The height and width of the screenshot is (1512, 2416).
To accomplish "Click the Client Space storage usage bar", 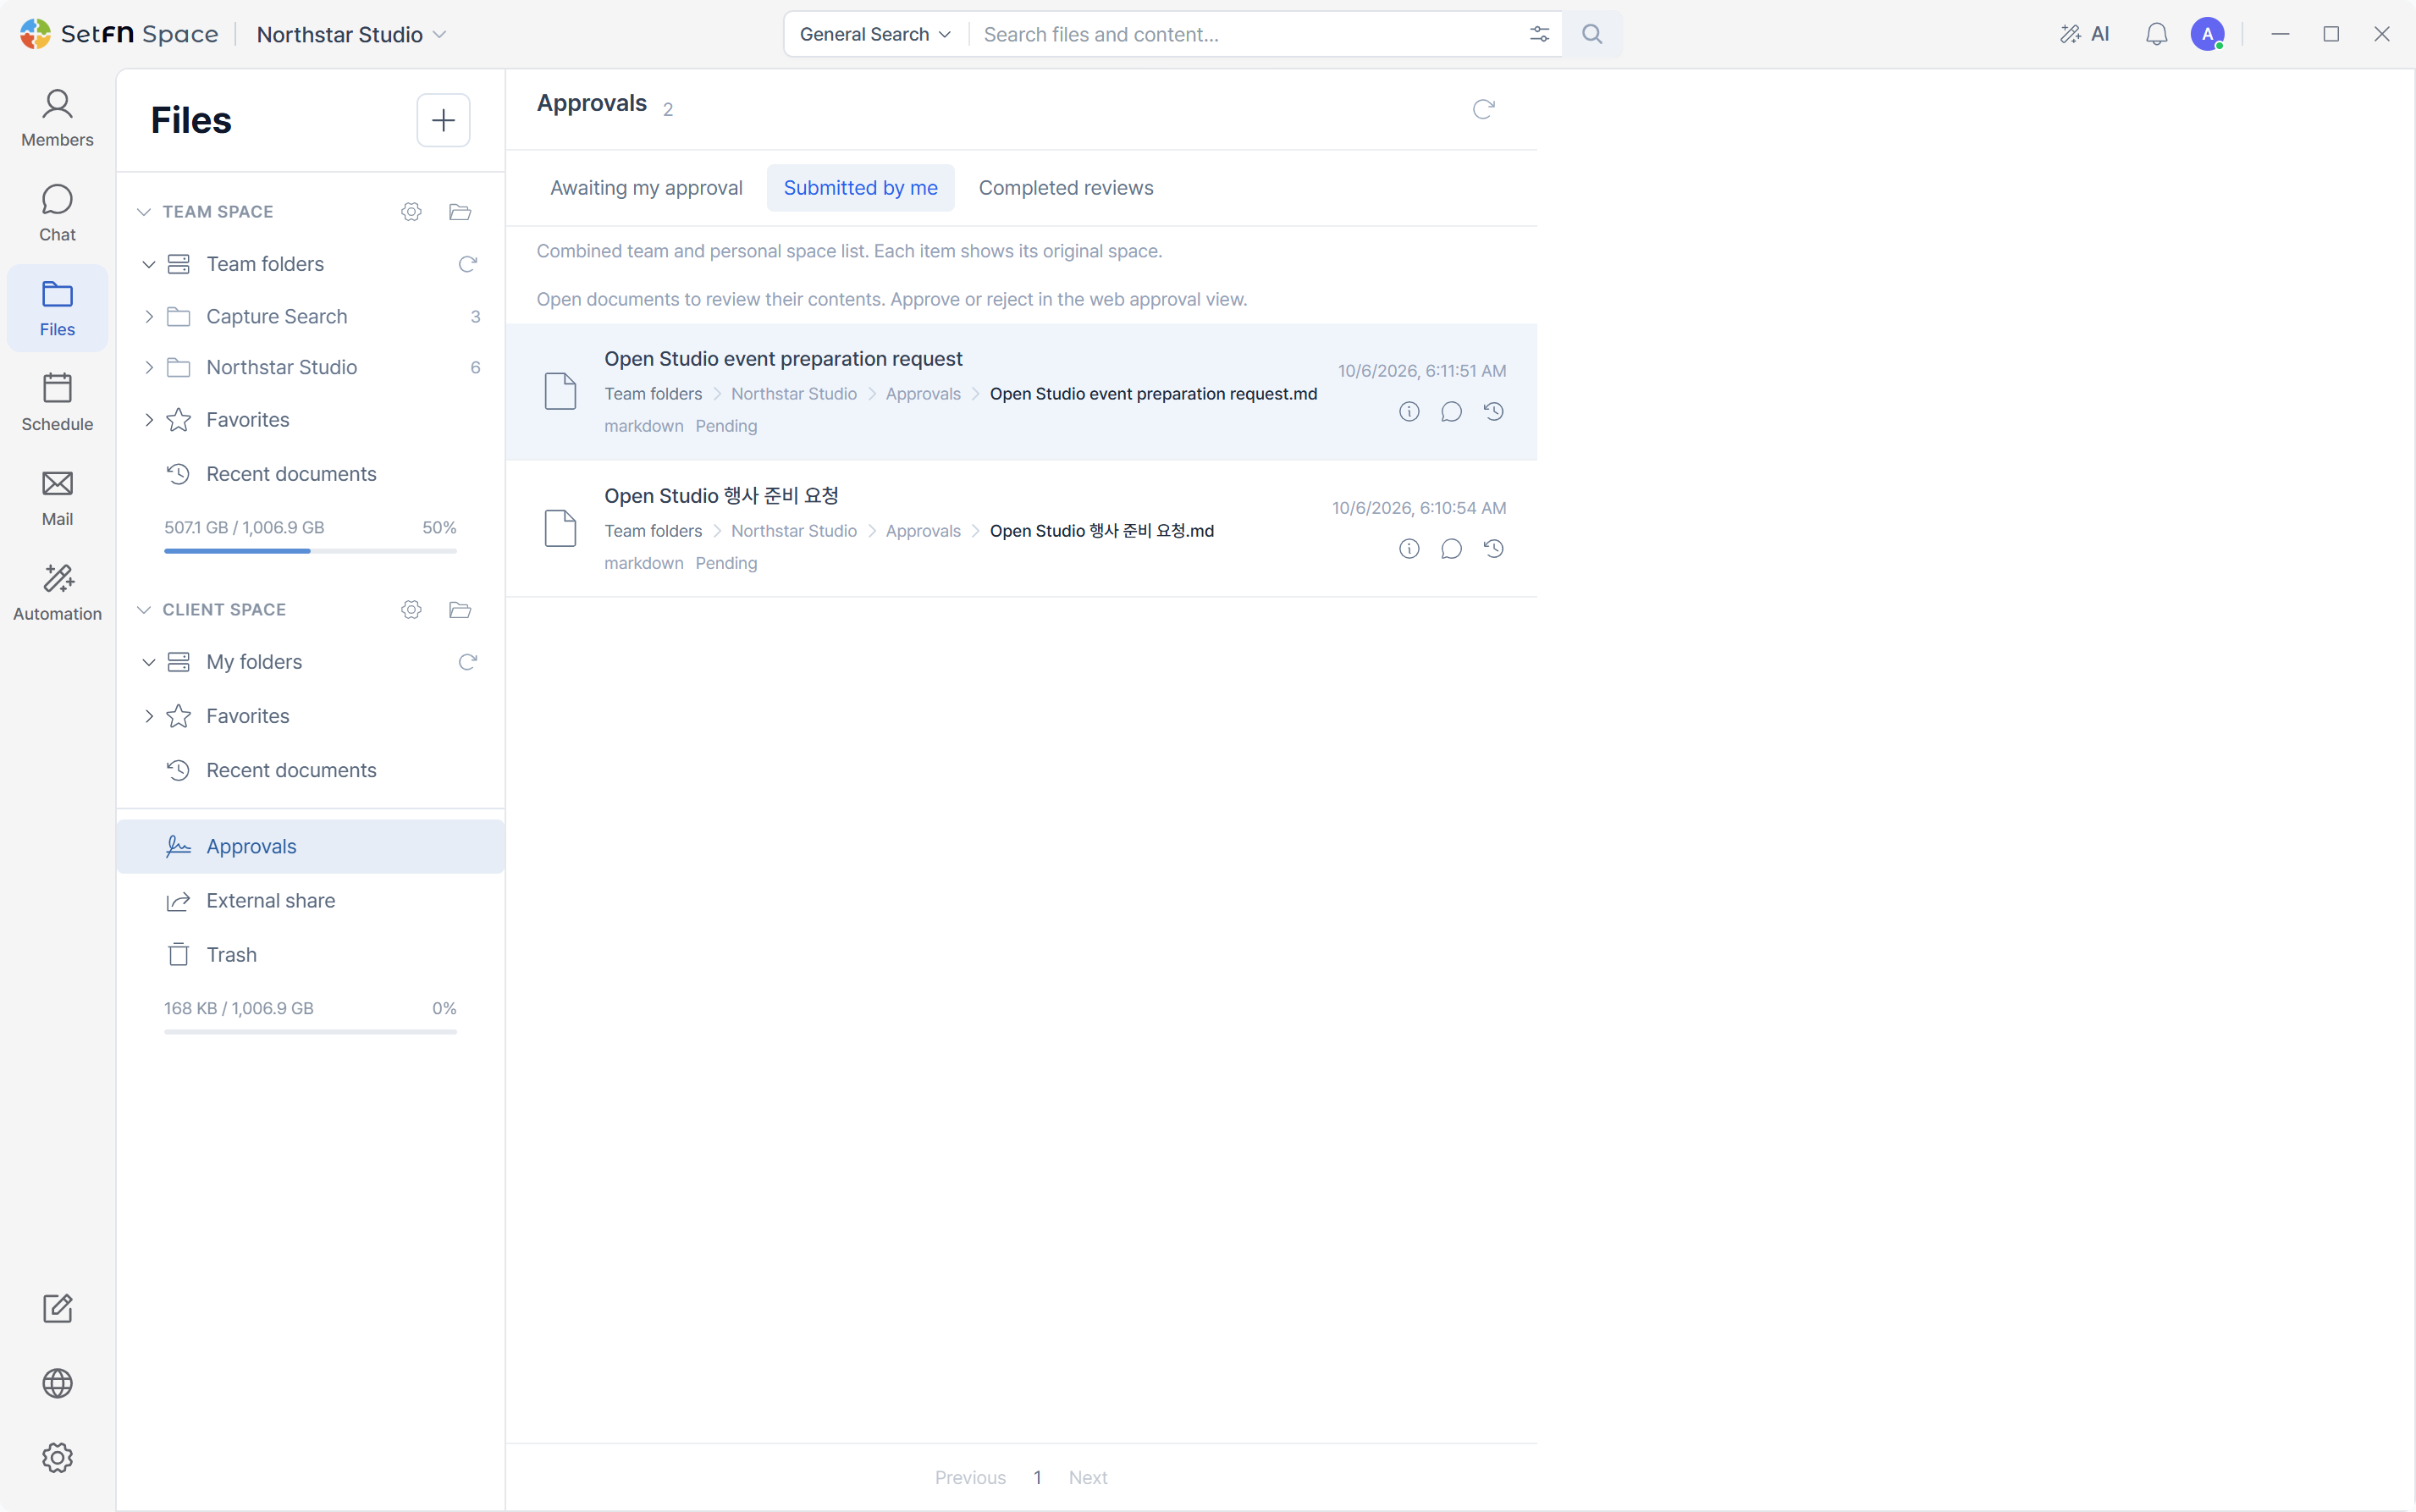I will tap(310, 1032).
